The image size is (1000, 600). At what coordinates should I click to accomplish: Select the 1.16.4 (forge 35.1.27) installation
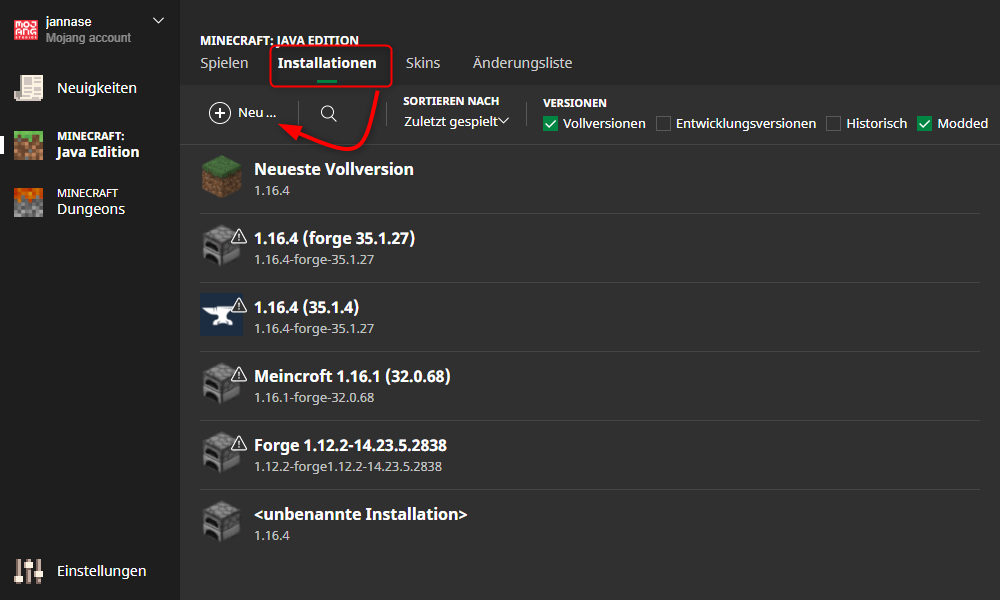[590, 248]
